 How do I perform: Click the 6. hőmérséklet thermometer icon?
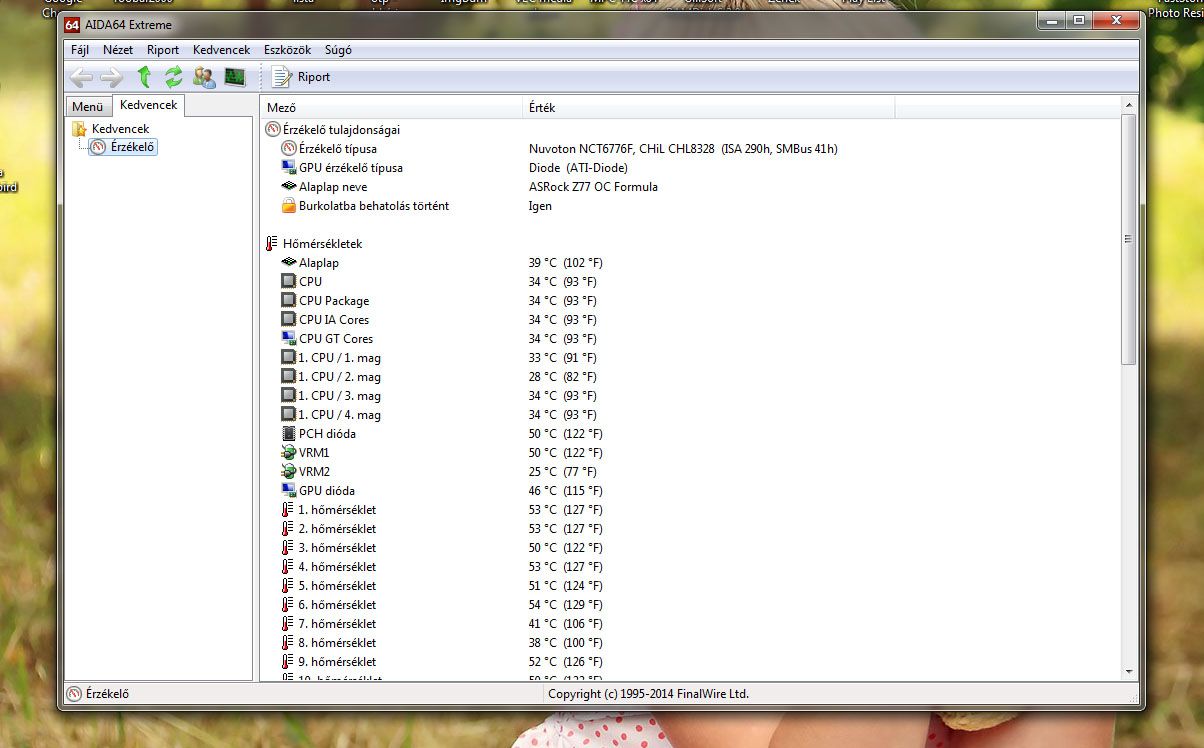click(288, 604)
